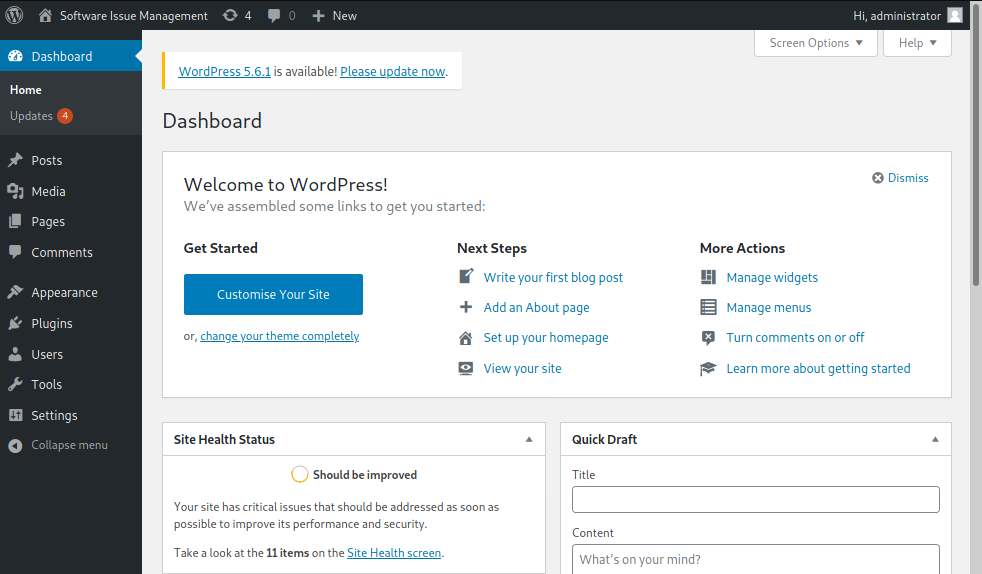Click the New label in the admin bar
The height and width of the screenshot is (574, 982).
point(344,16)
